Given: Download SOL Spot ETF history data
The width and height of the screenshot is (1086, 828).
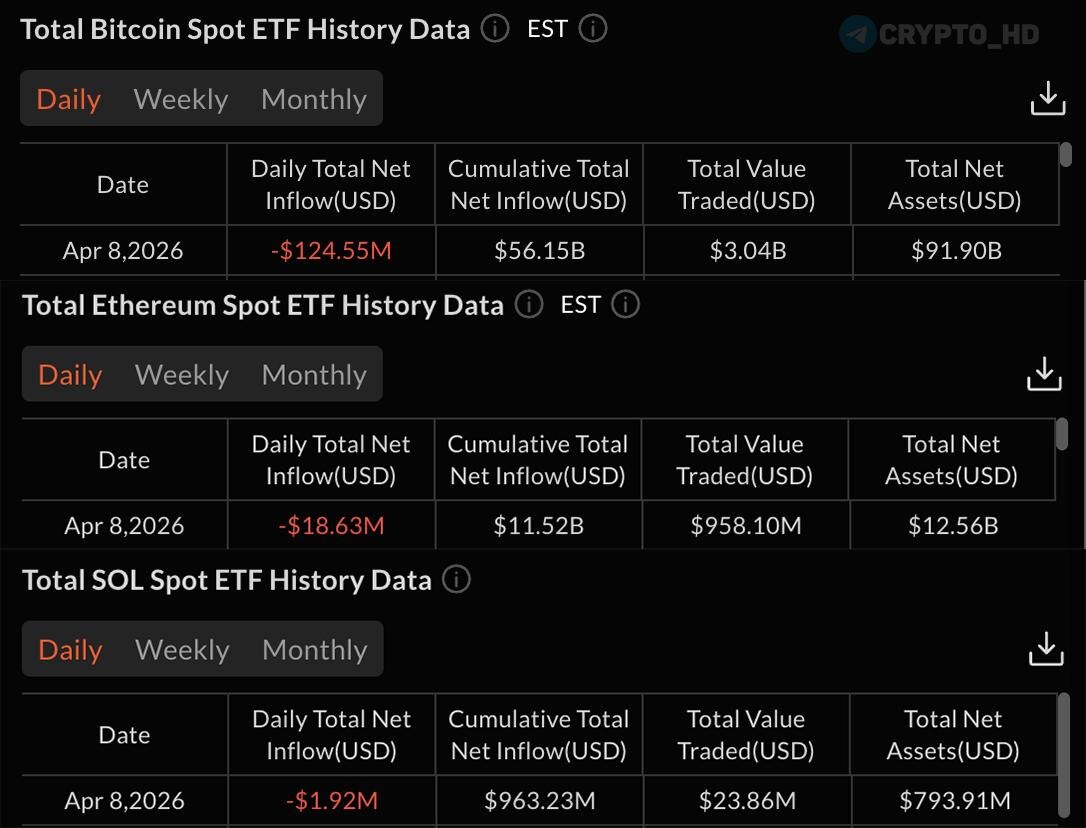Looking at the screenshot, I should [x=1046, y=648].
